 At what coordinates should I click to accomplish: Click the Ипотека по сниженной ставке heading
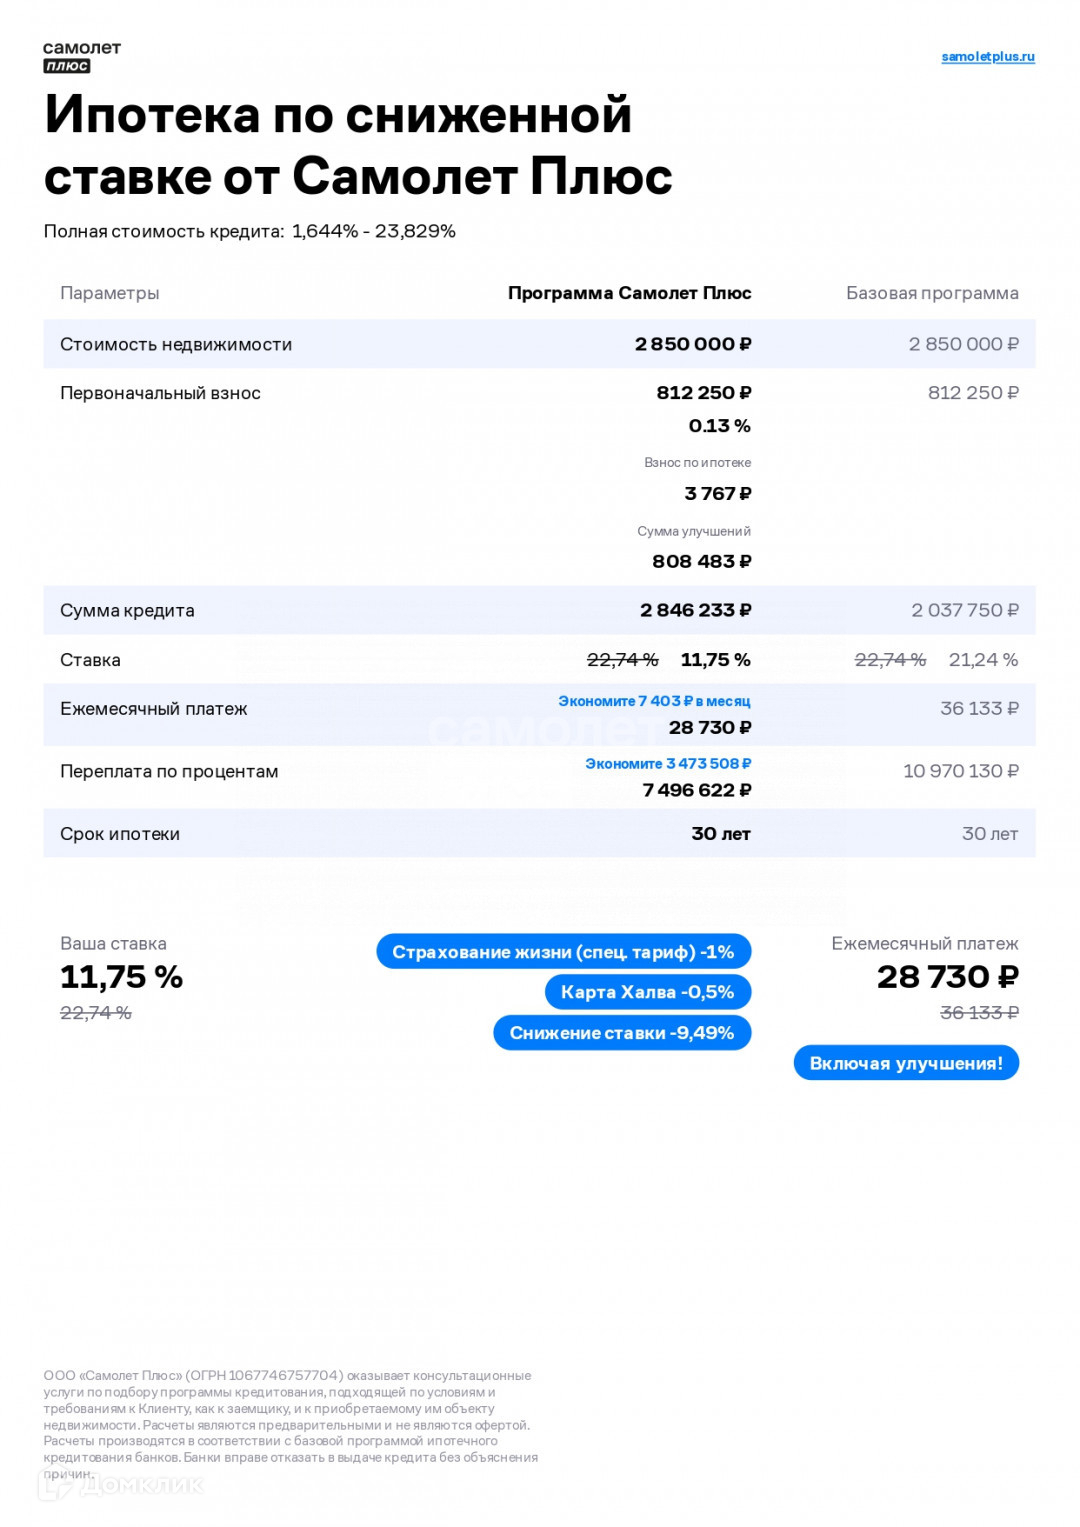357,145
